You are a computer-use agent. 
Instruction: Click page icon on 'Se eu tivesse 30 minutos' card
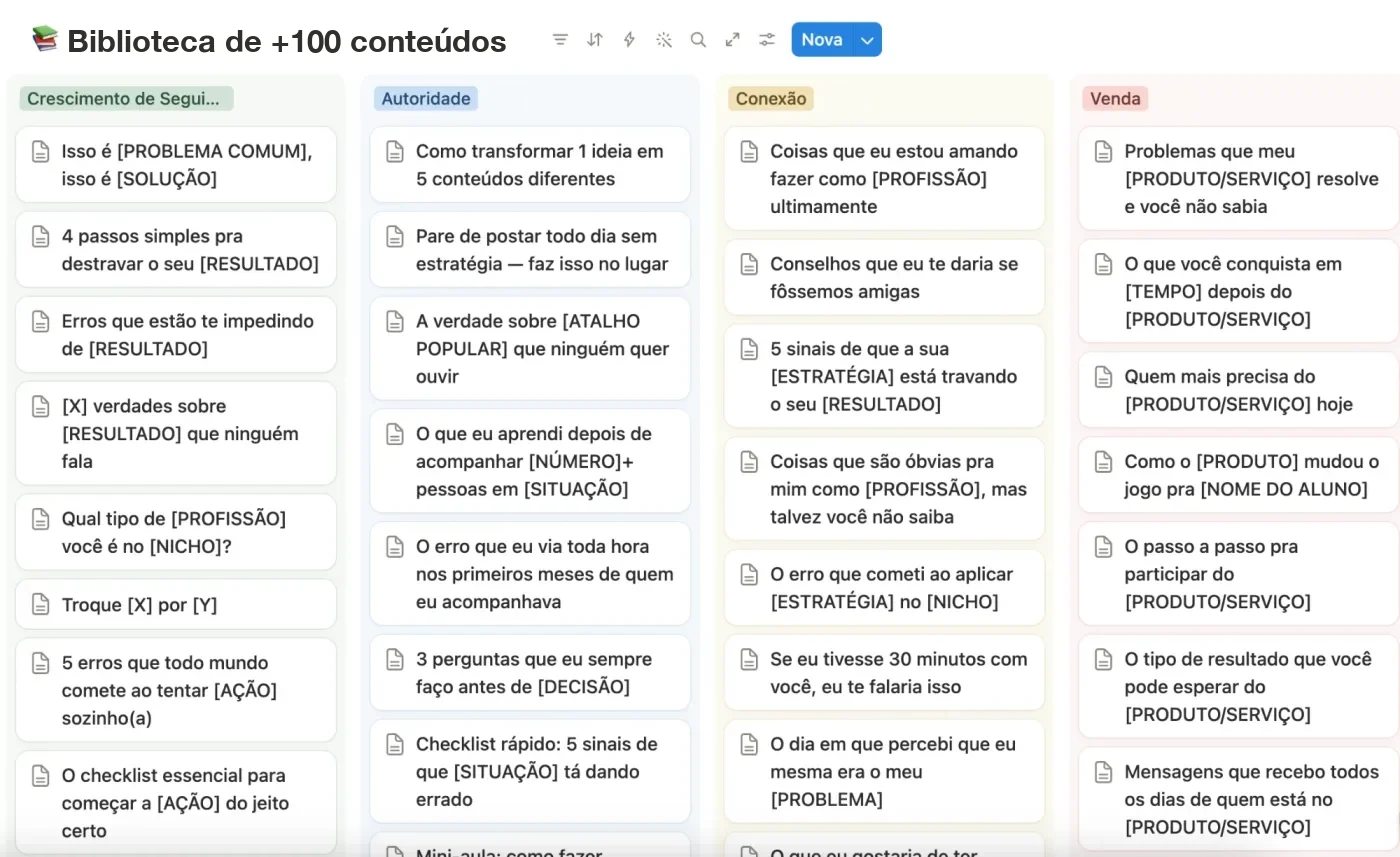(x=749, y=660)
